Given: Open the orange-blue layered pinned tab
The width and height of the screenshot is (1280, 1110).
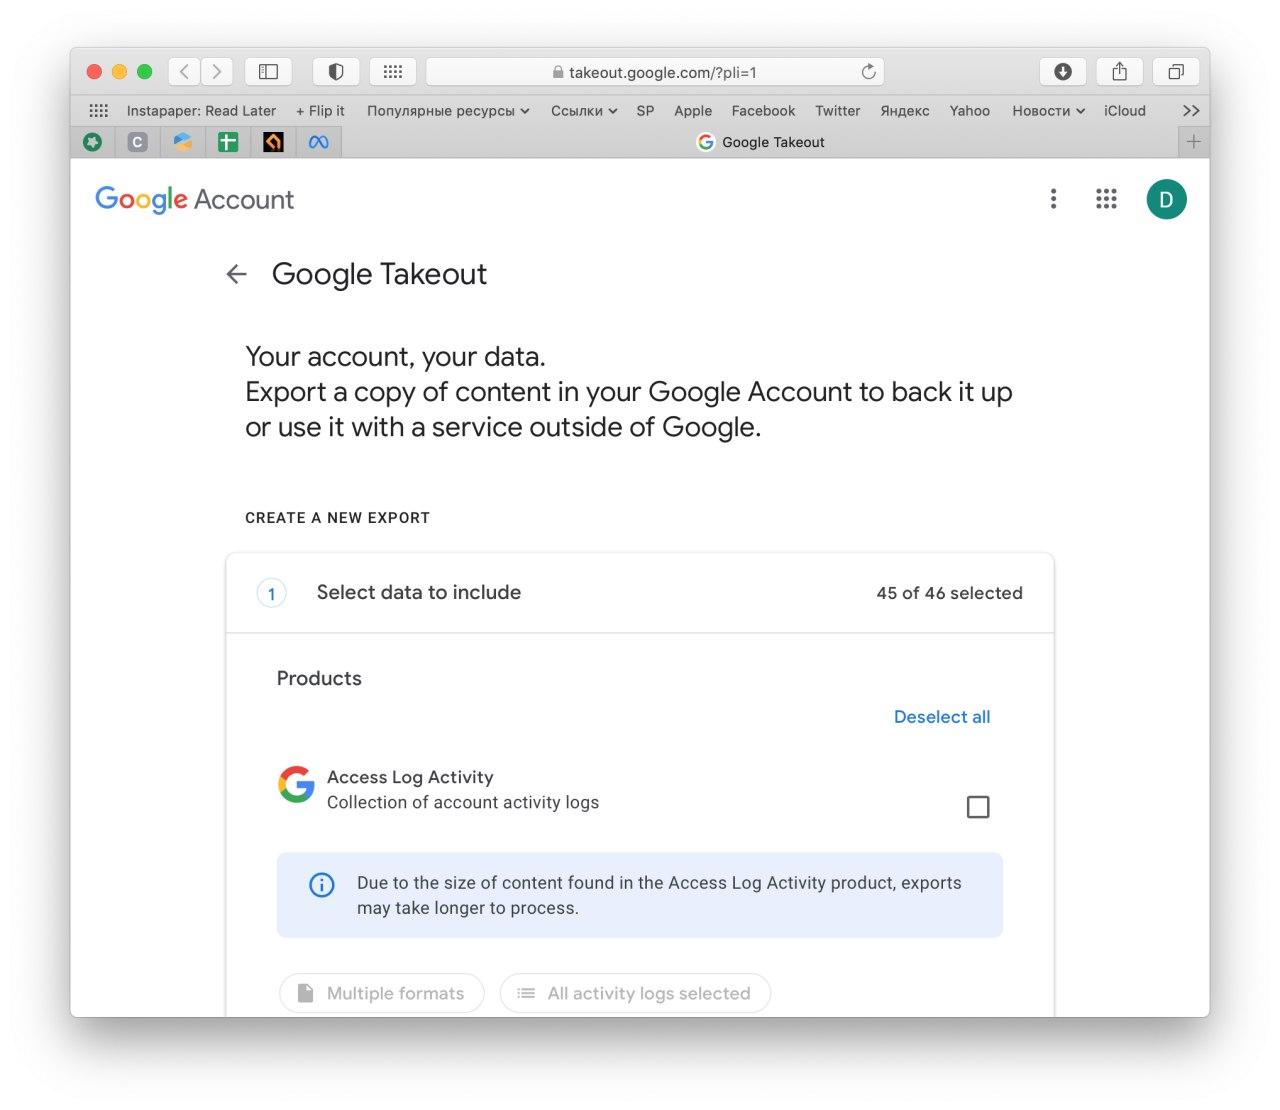Looking at the screenshot, I should pos(183,142).
